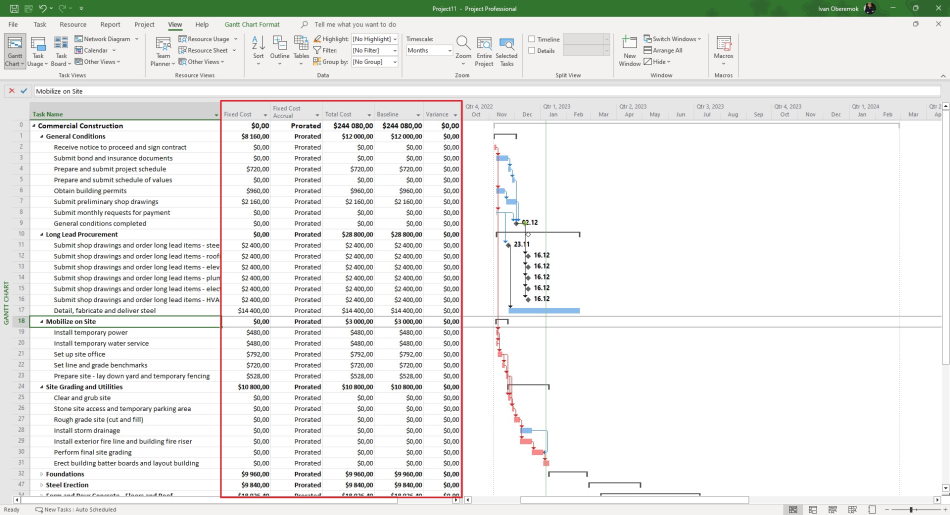
Task: Open the Fixed Cost column filter arrow
Action: [265, 115]
